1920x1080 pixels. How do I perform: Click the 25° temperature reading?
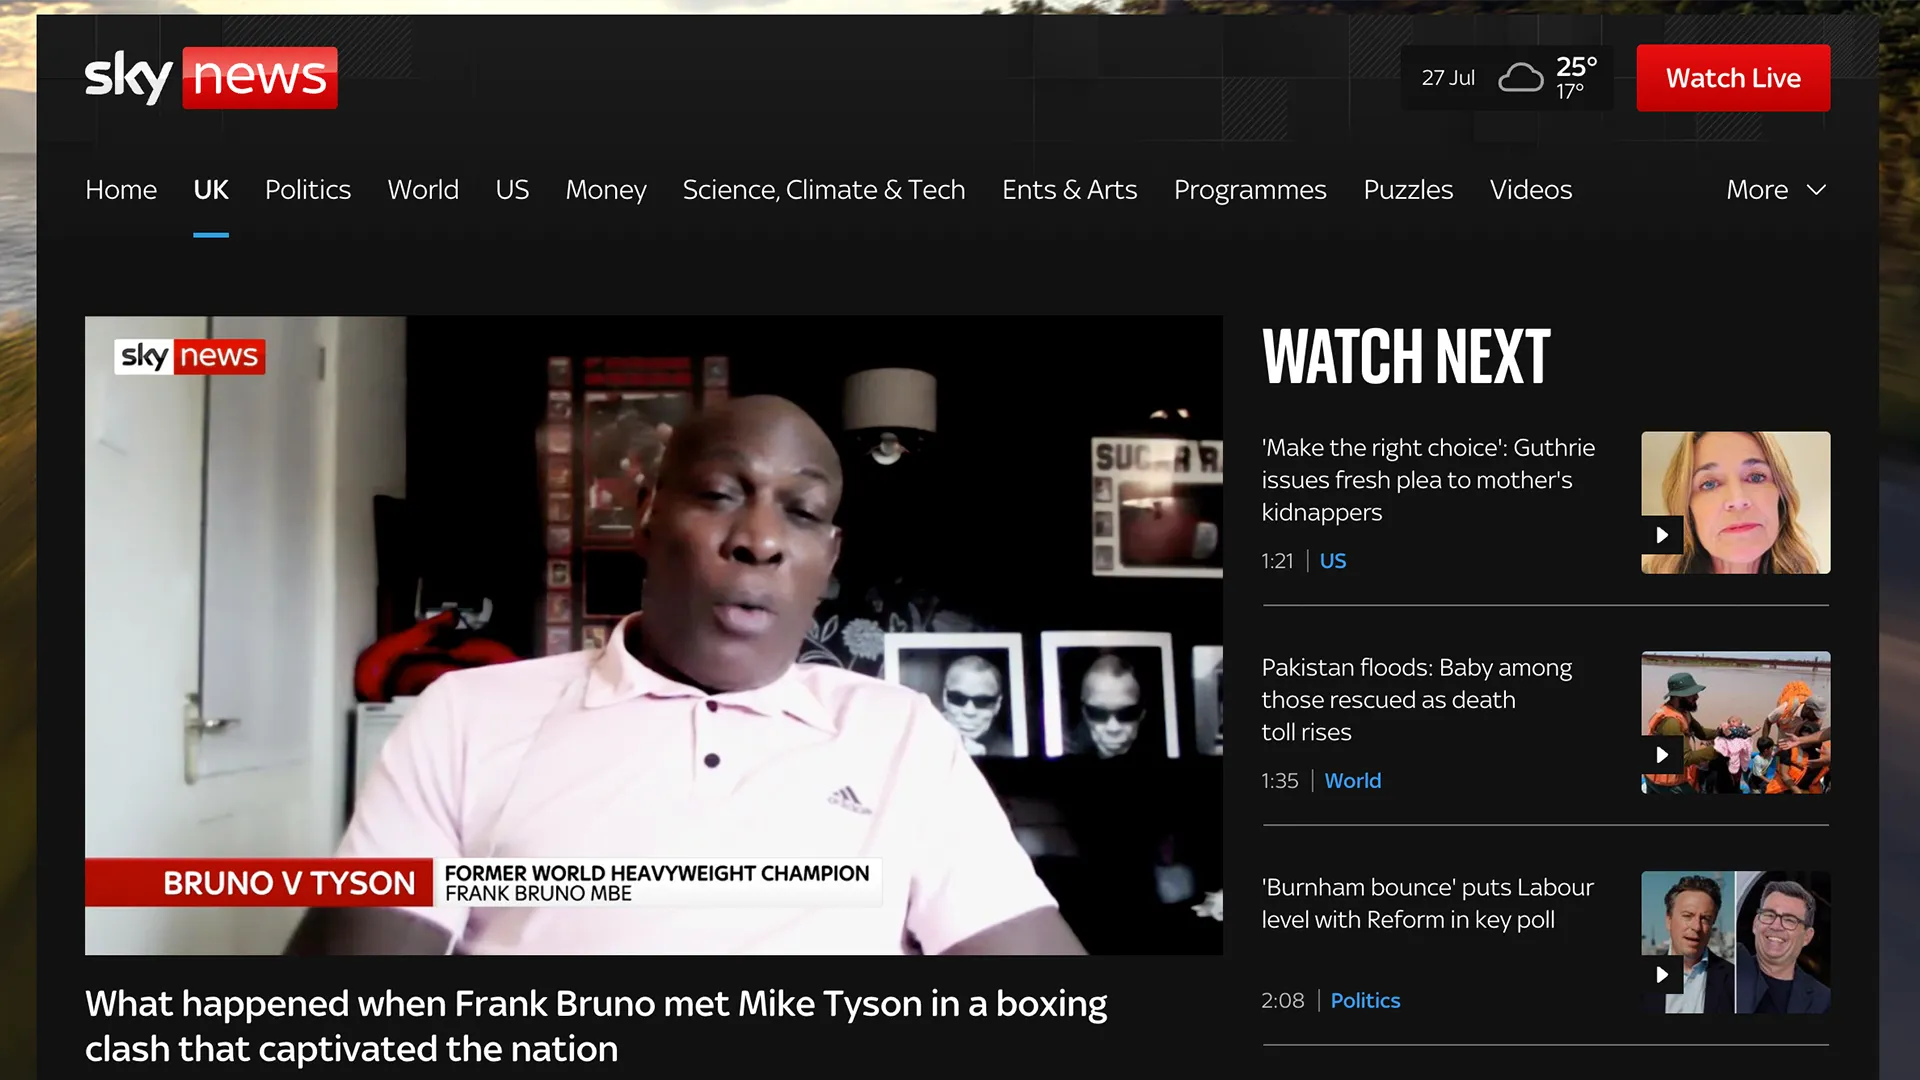pos(1576,67)
